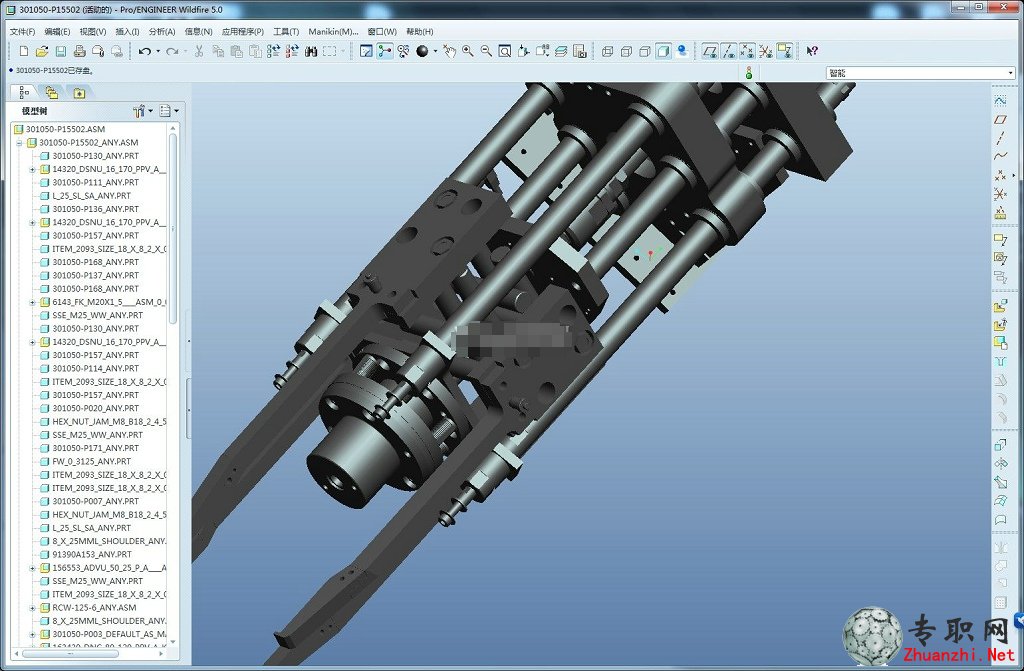1024x671 pixels.
Task: Open the dropdown arrow beside the appearance sphere
Action: pyautogui.click(x=434, y=51)
